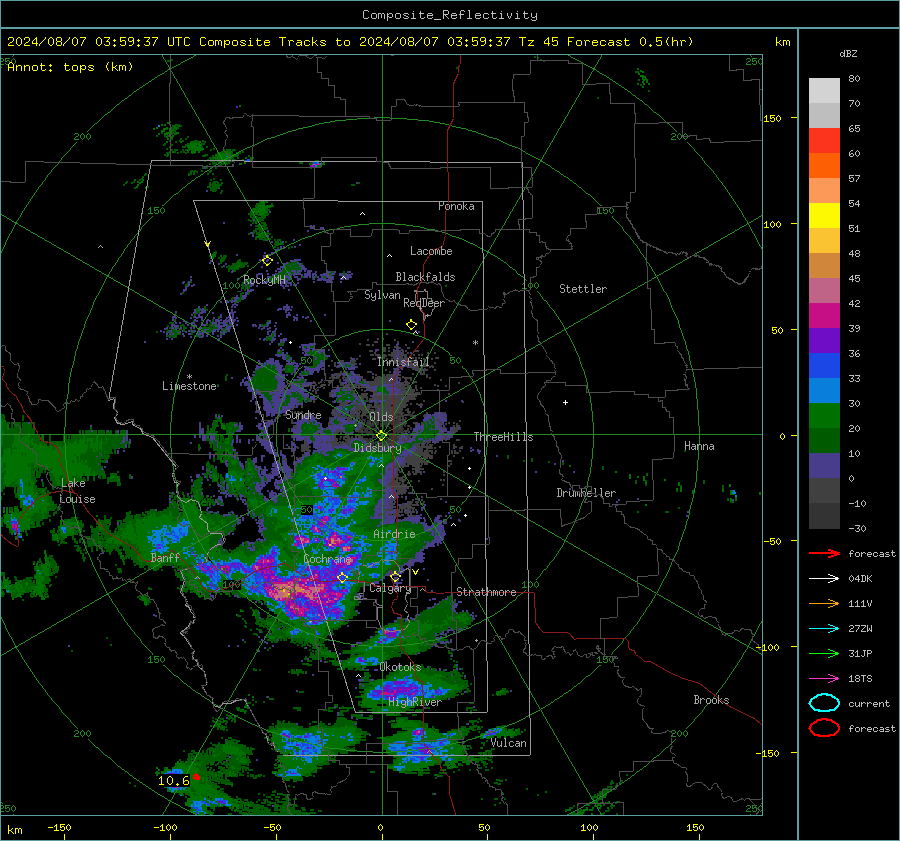Select the purple 39-36 dBZ swatch
The image size is (900, 841).
pos(824,340)
